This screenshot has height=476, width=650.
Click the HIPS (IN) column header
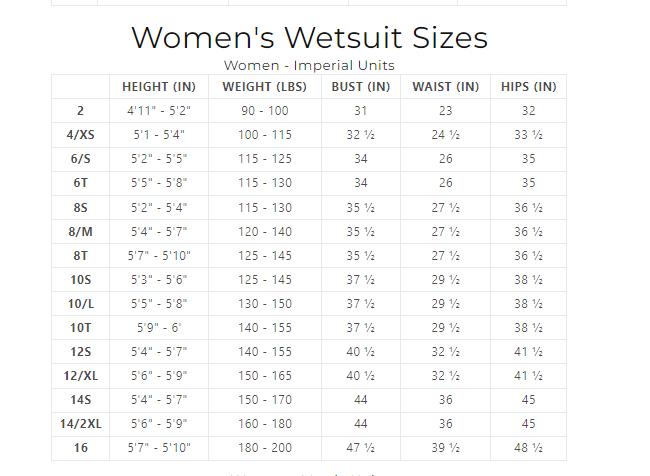[528, 87]
